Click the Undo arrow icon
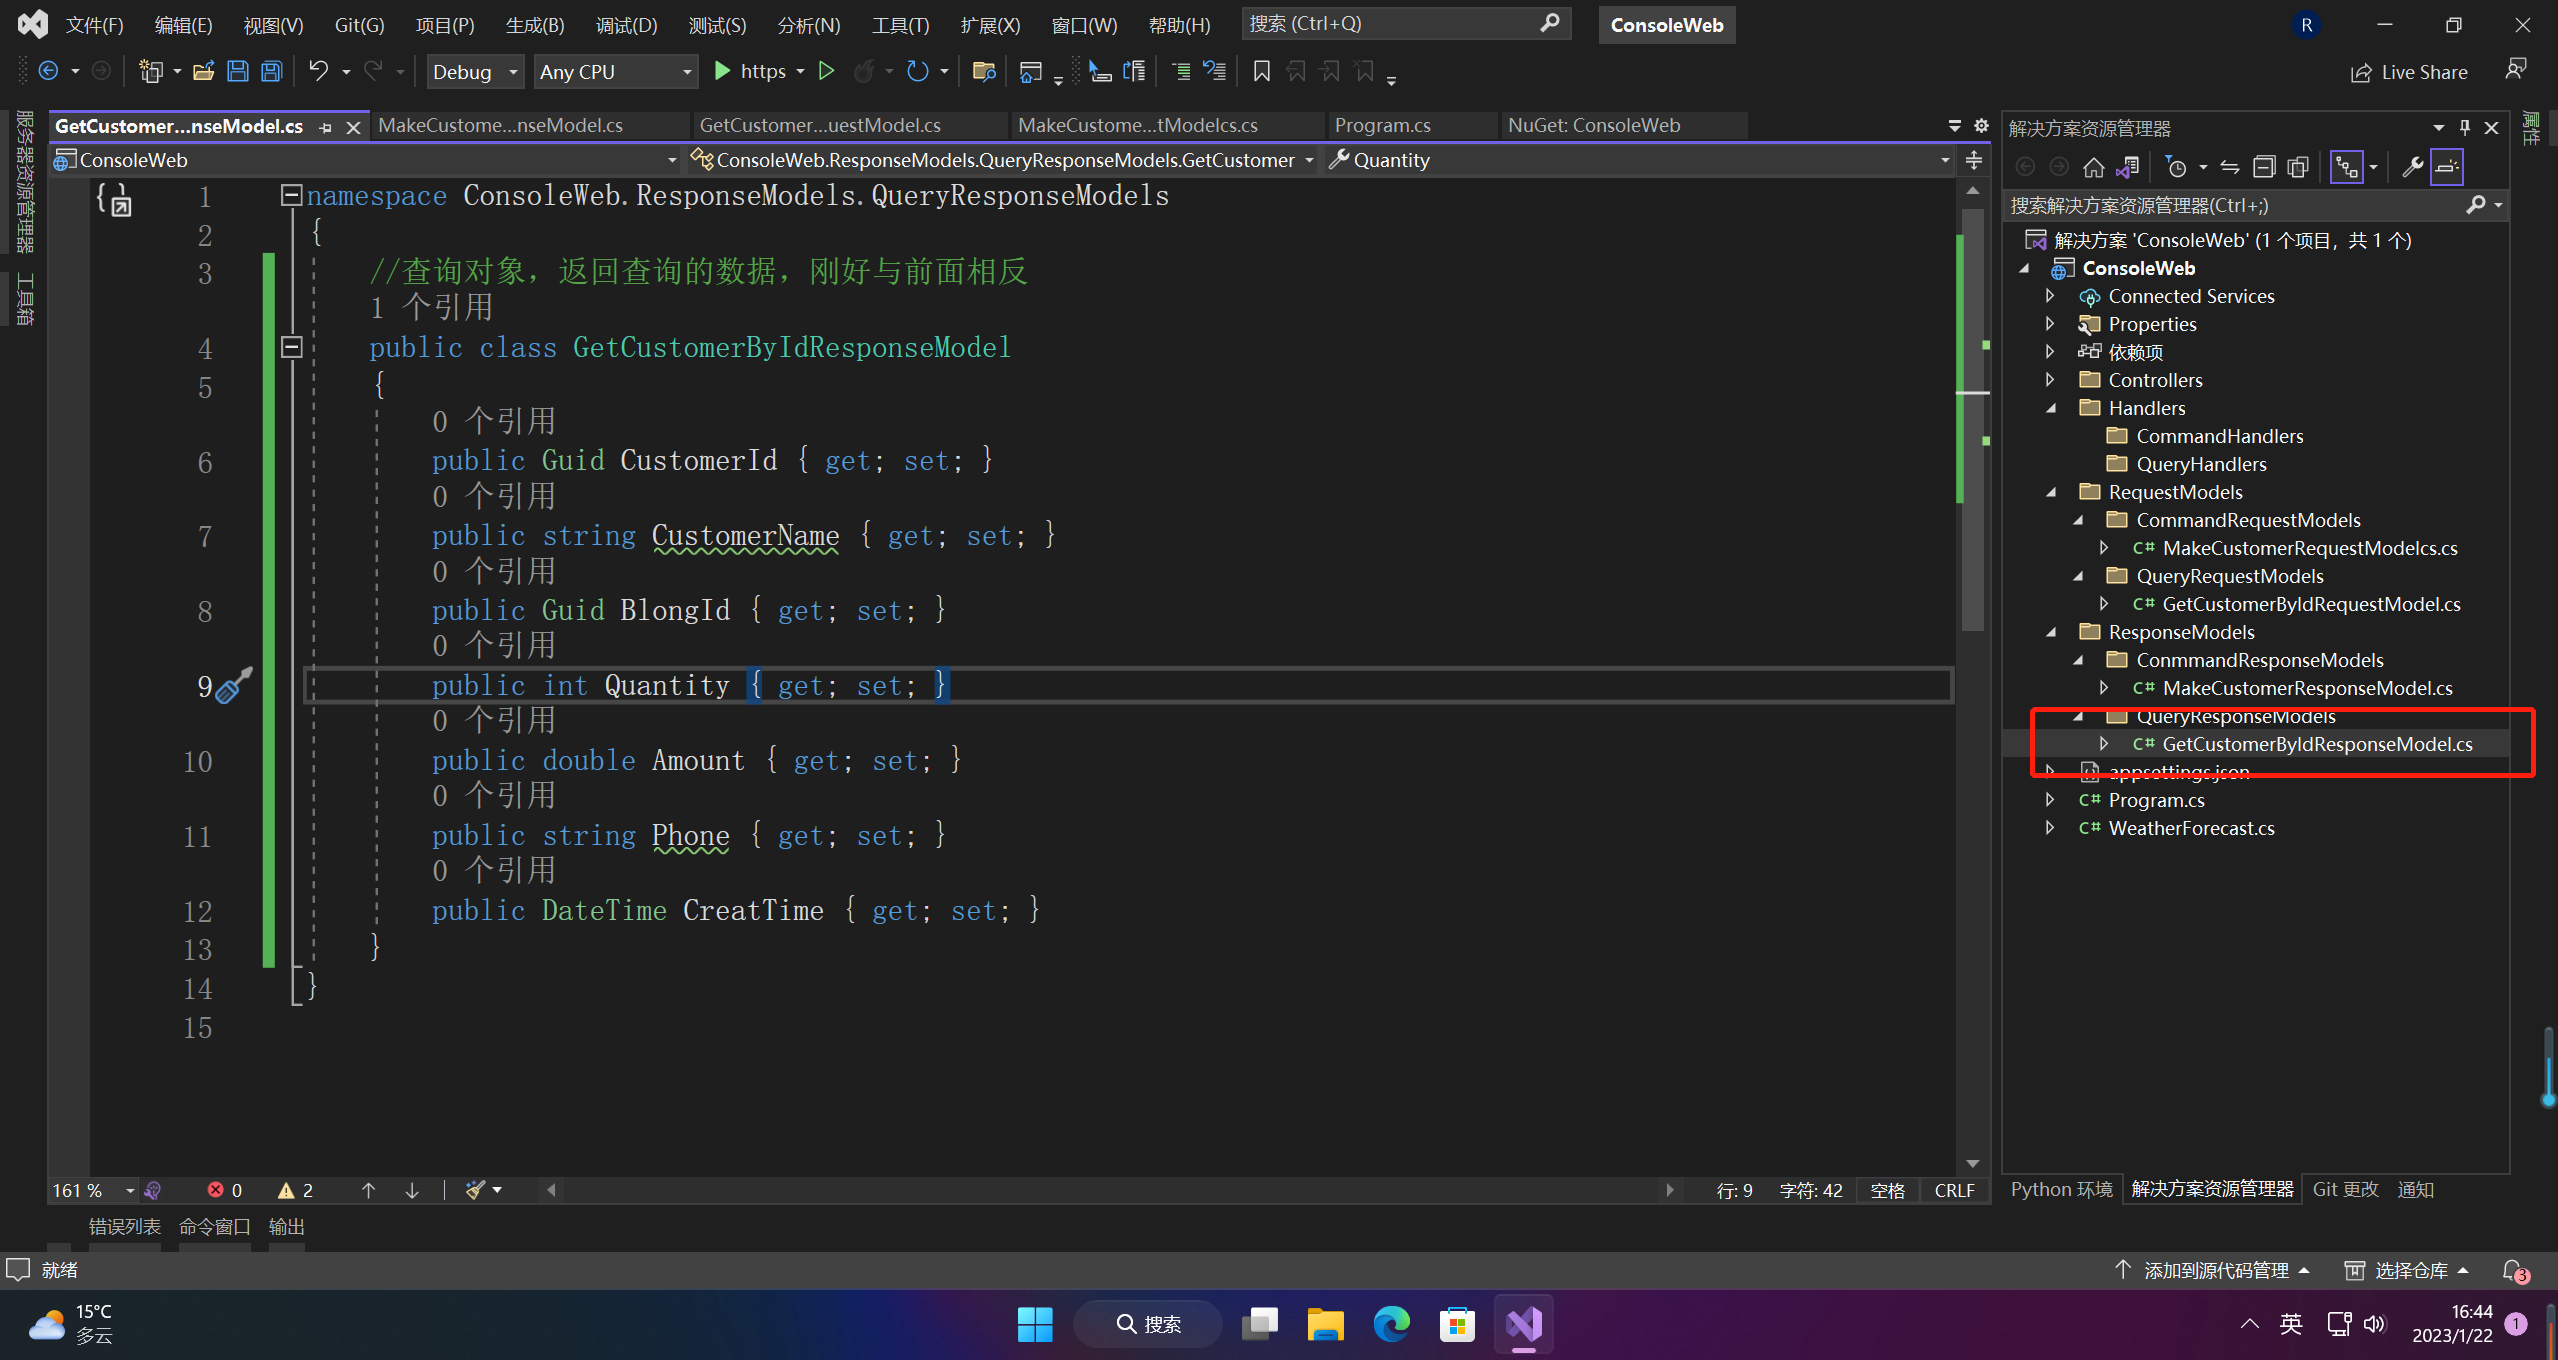The height and width of the screenshot is (1360, 2558). tap(318, 71)
